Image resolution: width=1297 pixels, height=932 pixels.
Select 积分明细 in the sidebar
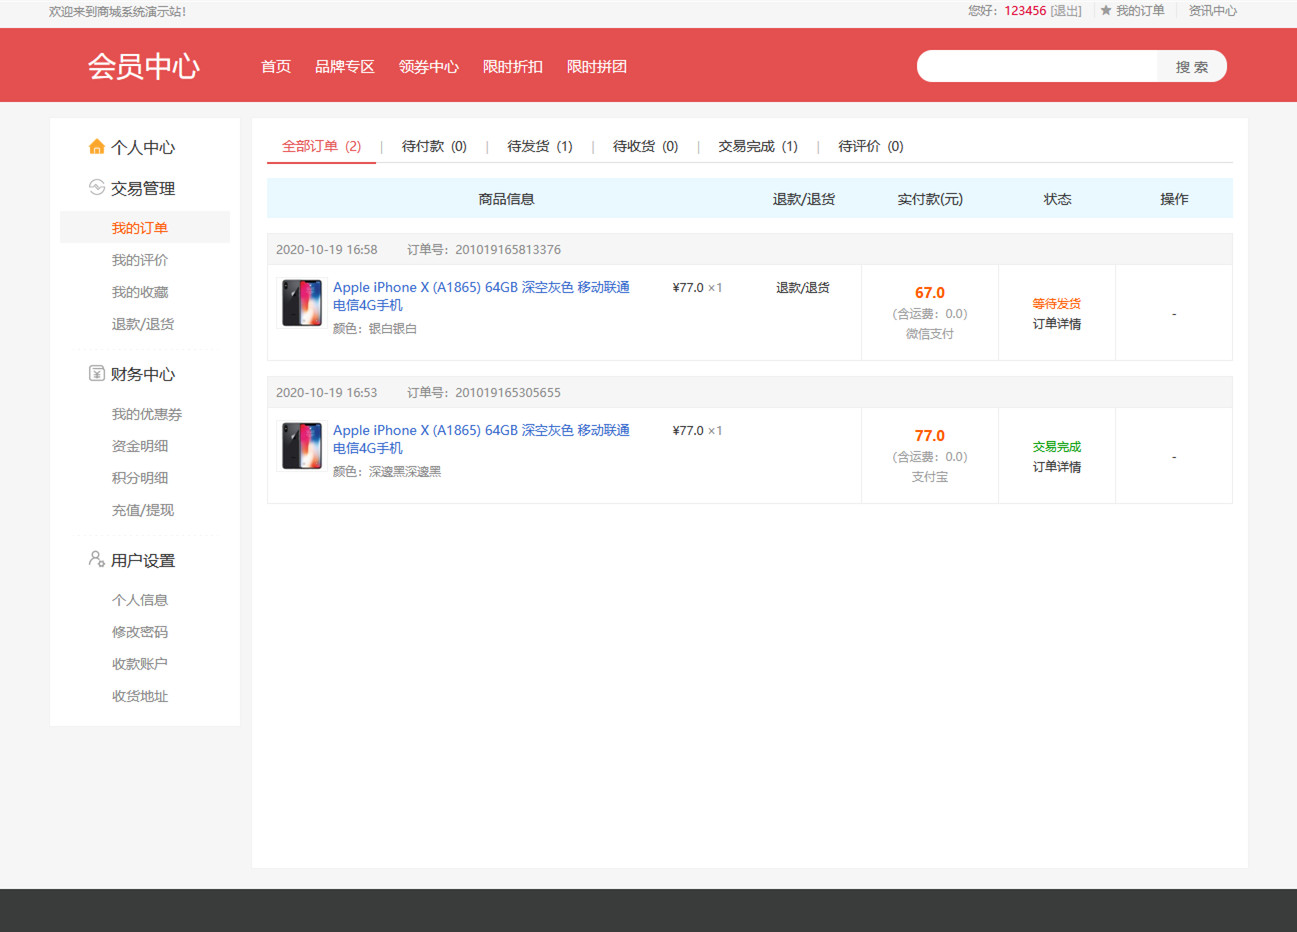140,478
